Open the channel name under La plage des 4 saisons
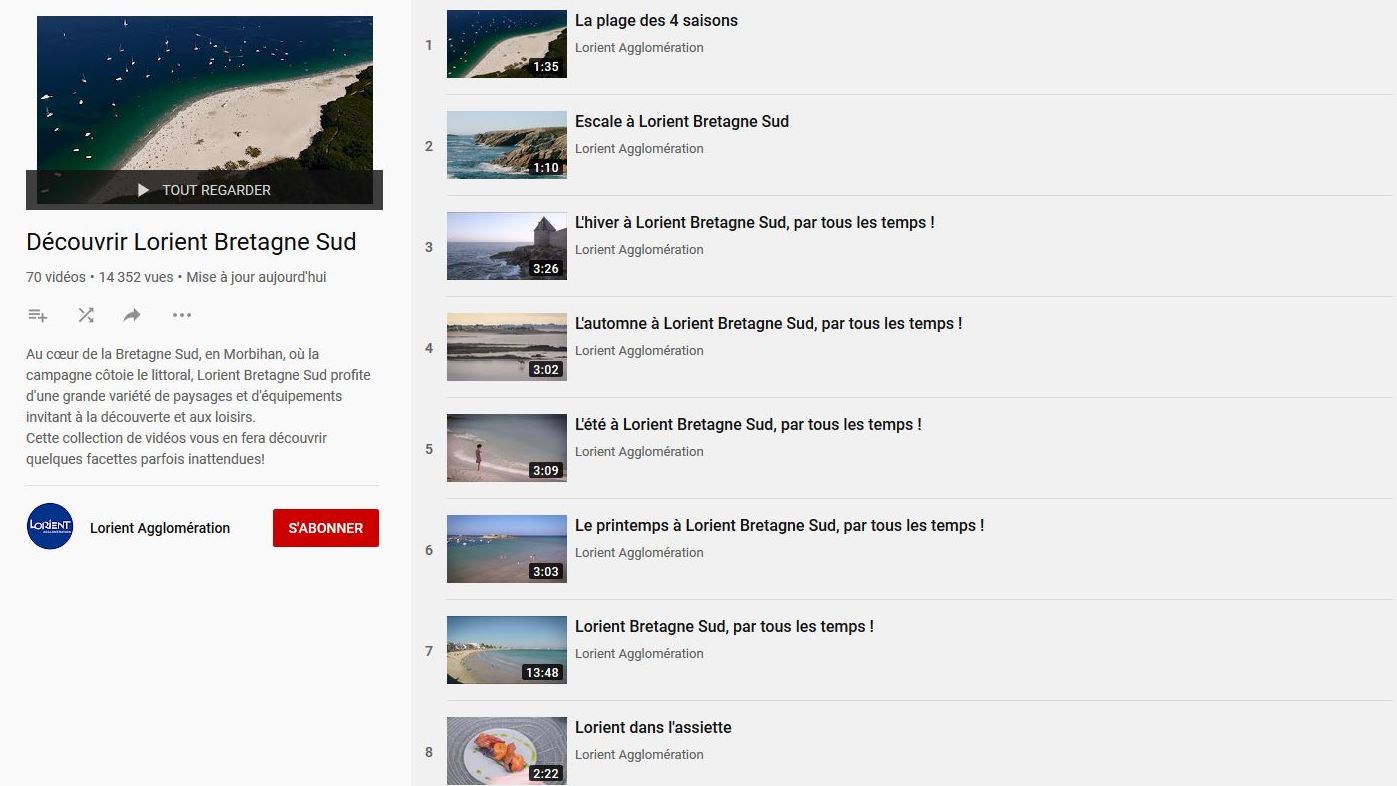 coord(639,48)
